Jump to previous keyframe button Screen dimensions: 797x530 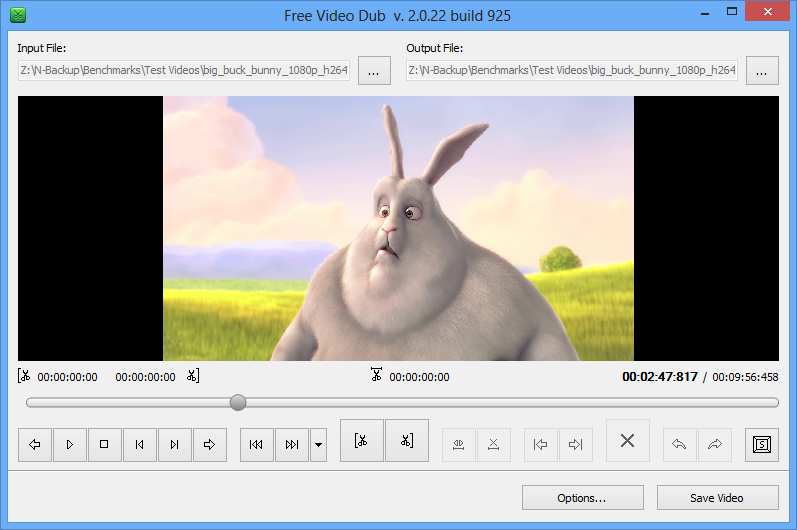(x=256, y=445)
